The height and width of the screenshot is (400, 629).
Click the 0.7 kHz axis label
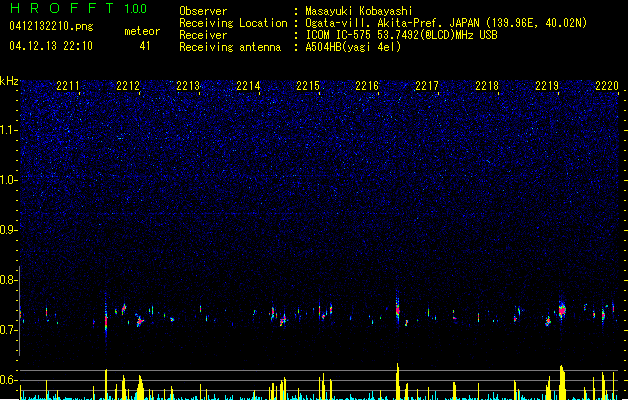tap(9, 330)
